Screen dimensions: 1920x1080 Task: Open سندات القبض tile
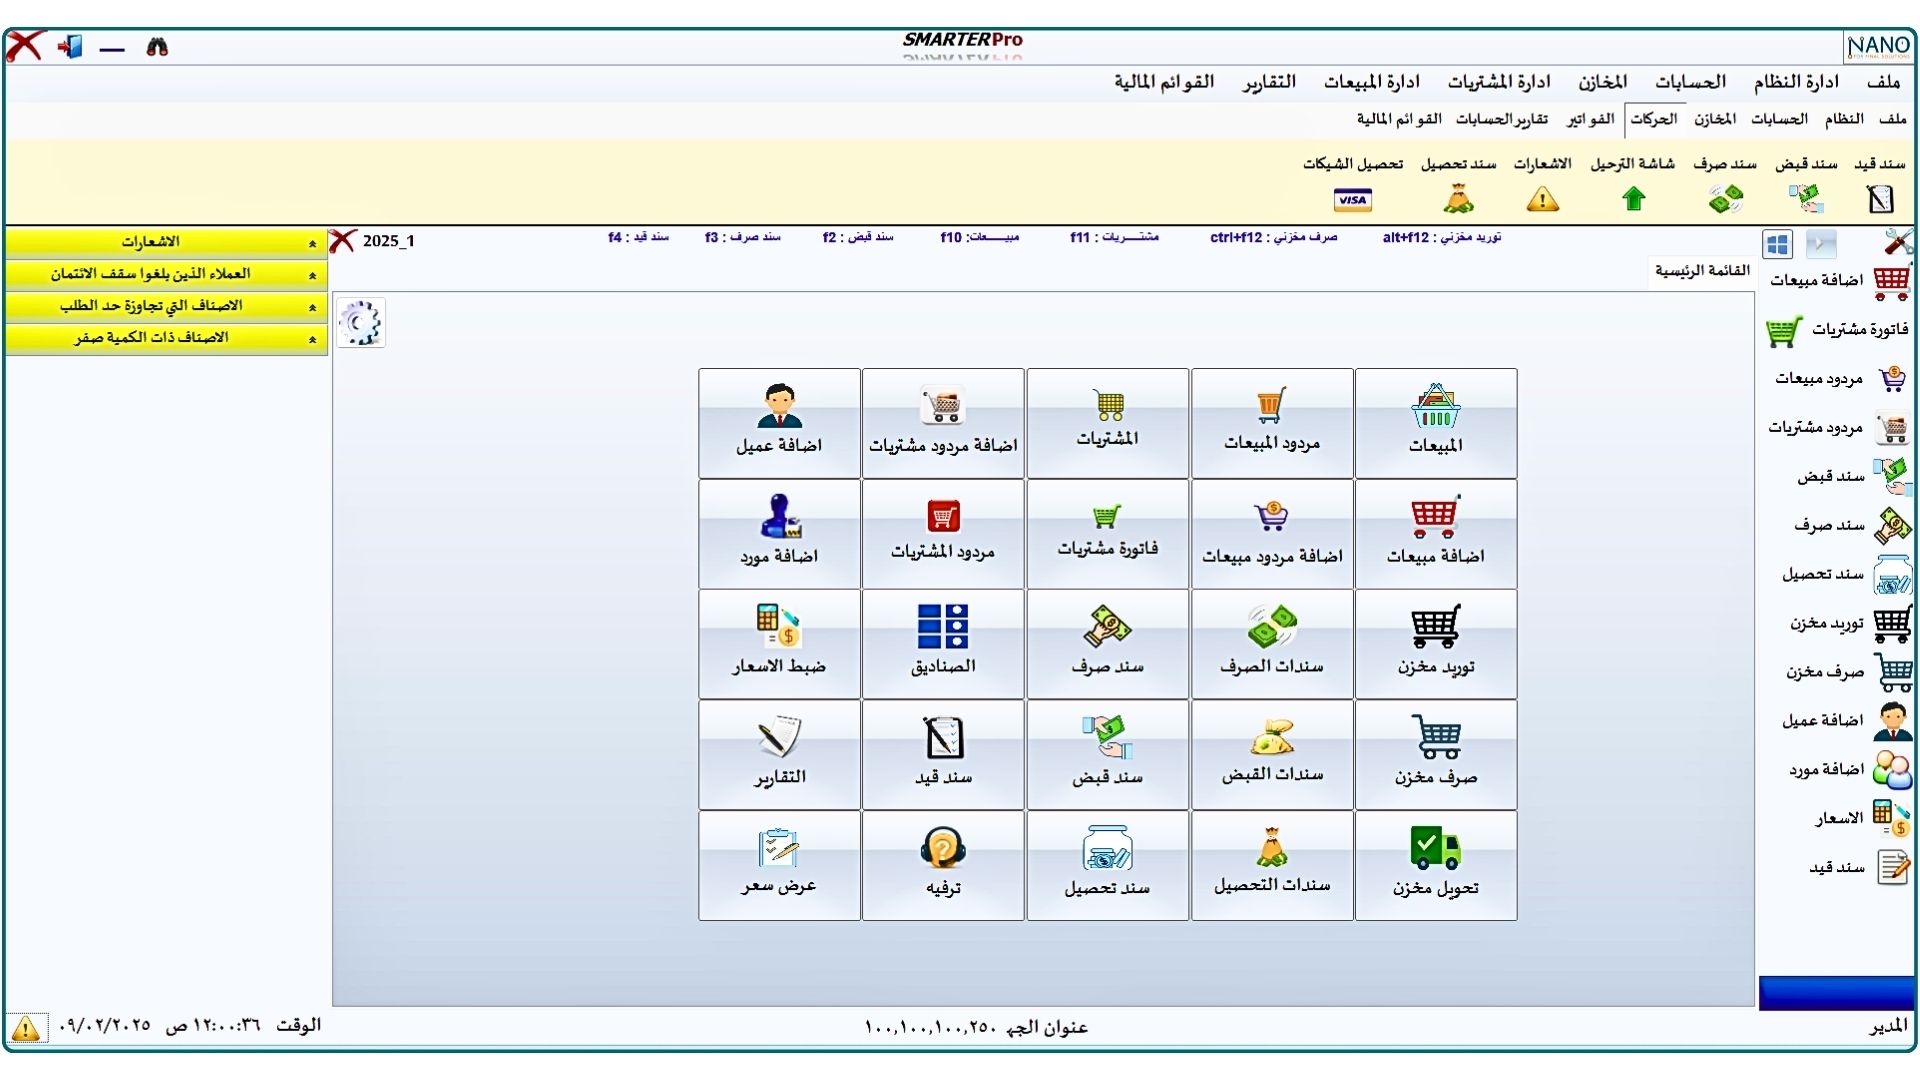(x=1272, y=755)
